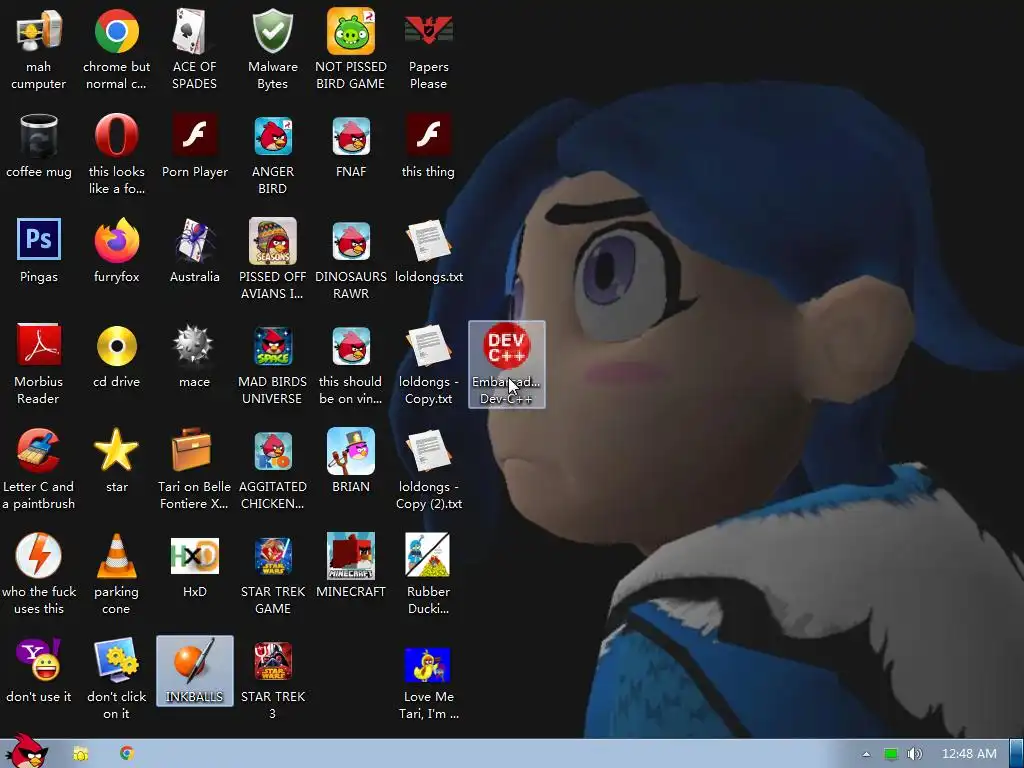
Task: Launch 'chrome but normal c...' shortcut
Action: click(116, 49)
